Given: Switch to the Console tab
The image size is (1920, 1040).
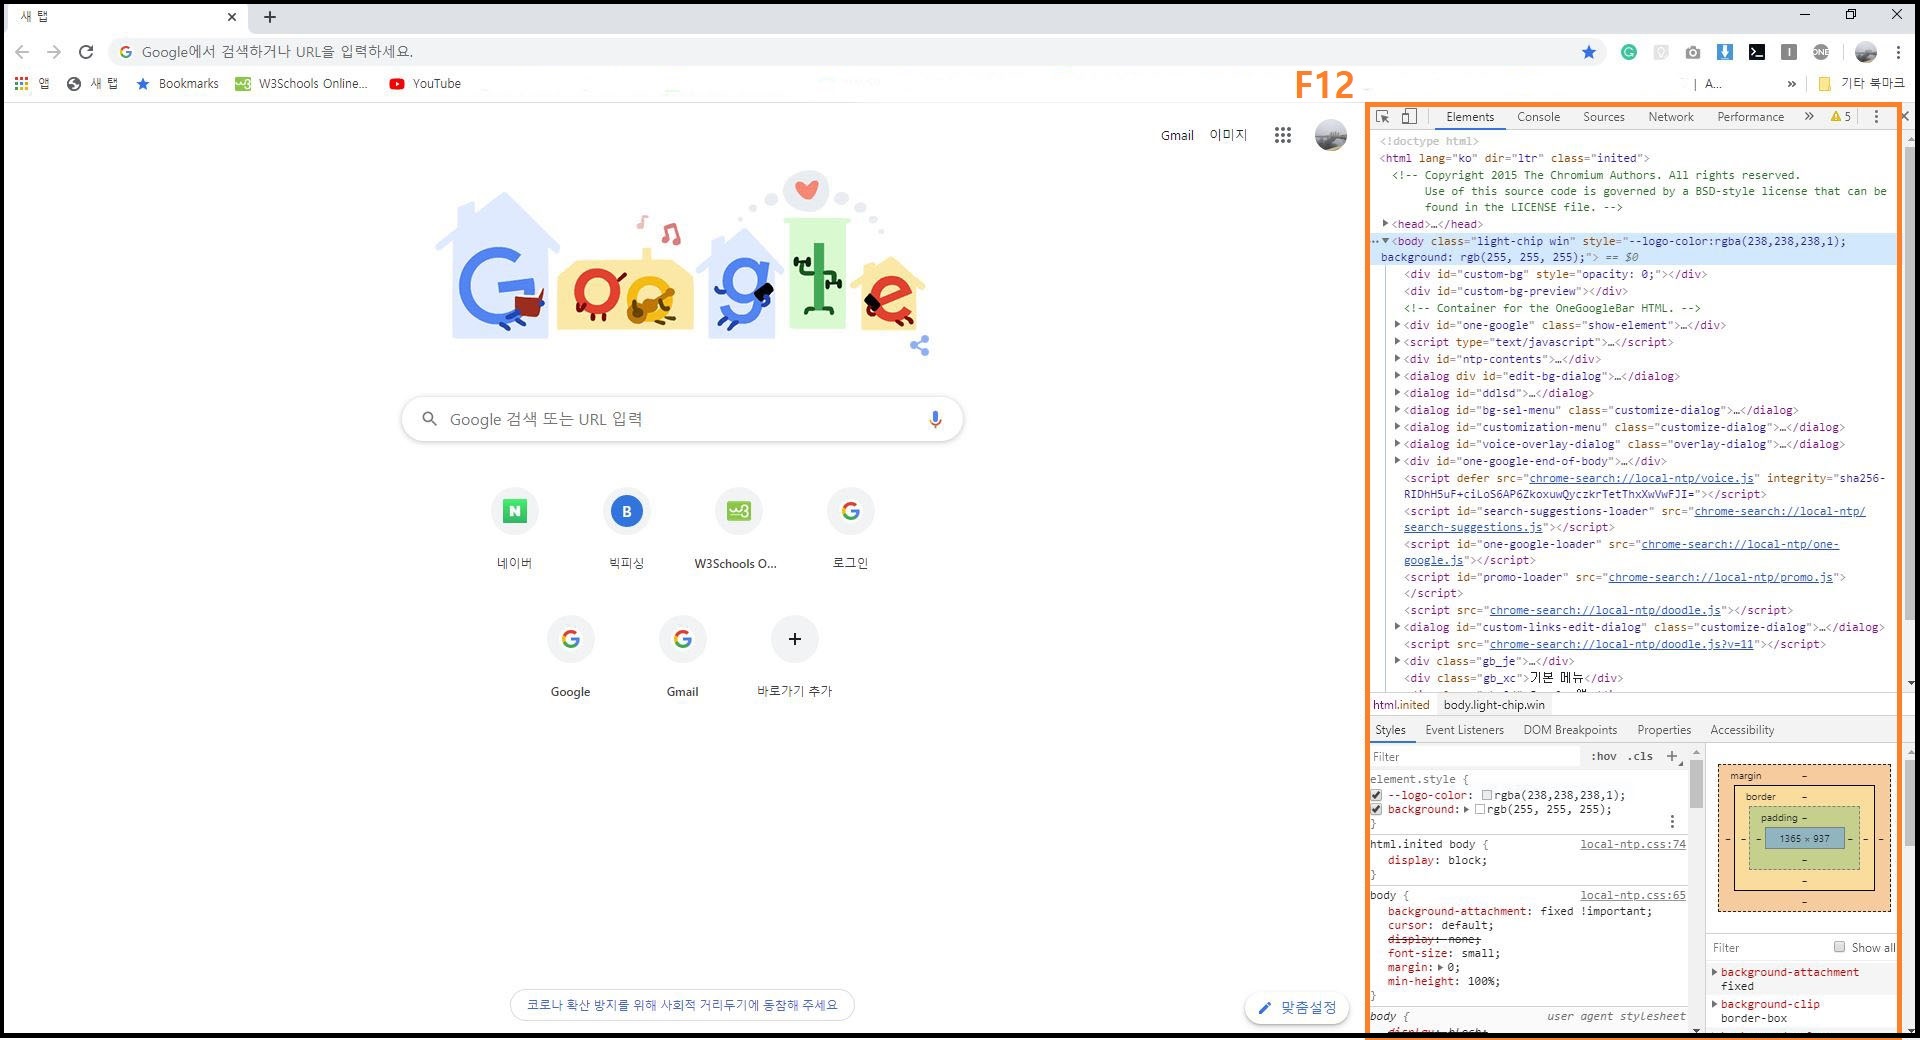Looking at the screenshot, I should pyautogui.click(x=1538, y=117).
